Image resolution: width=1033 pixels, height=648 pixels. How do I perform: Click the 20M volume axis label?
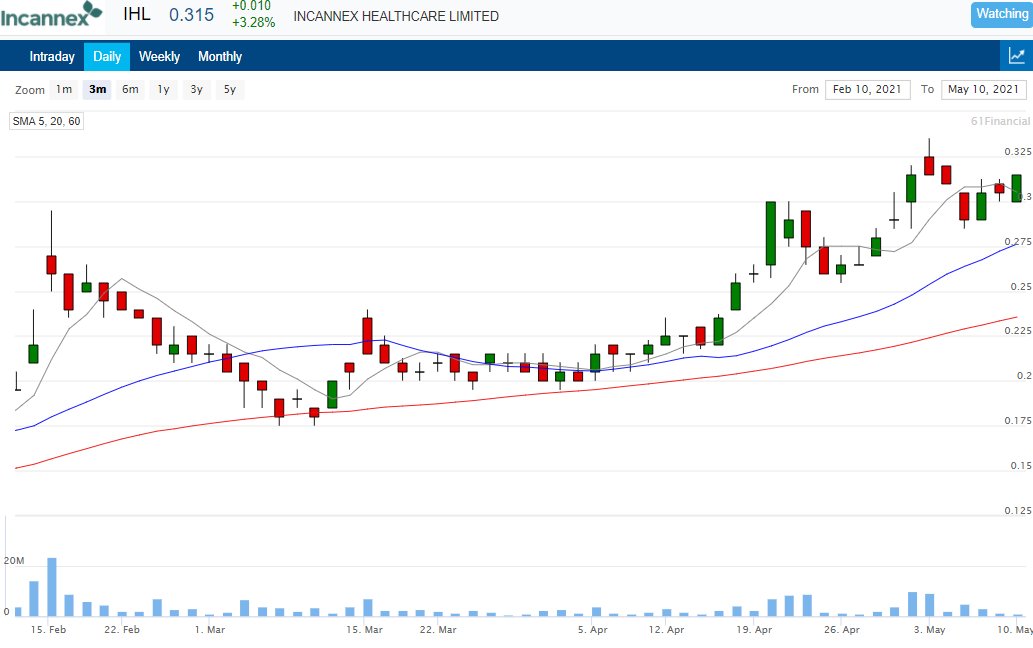pos(14,561)
